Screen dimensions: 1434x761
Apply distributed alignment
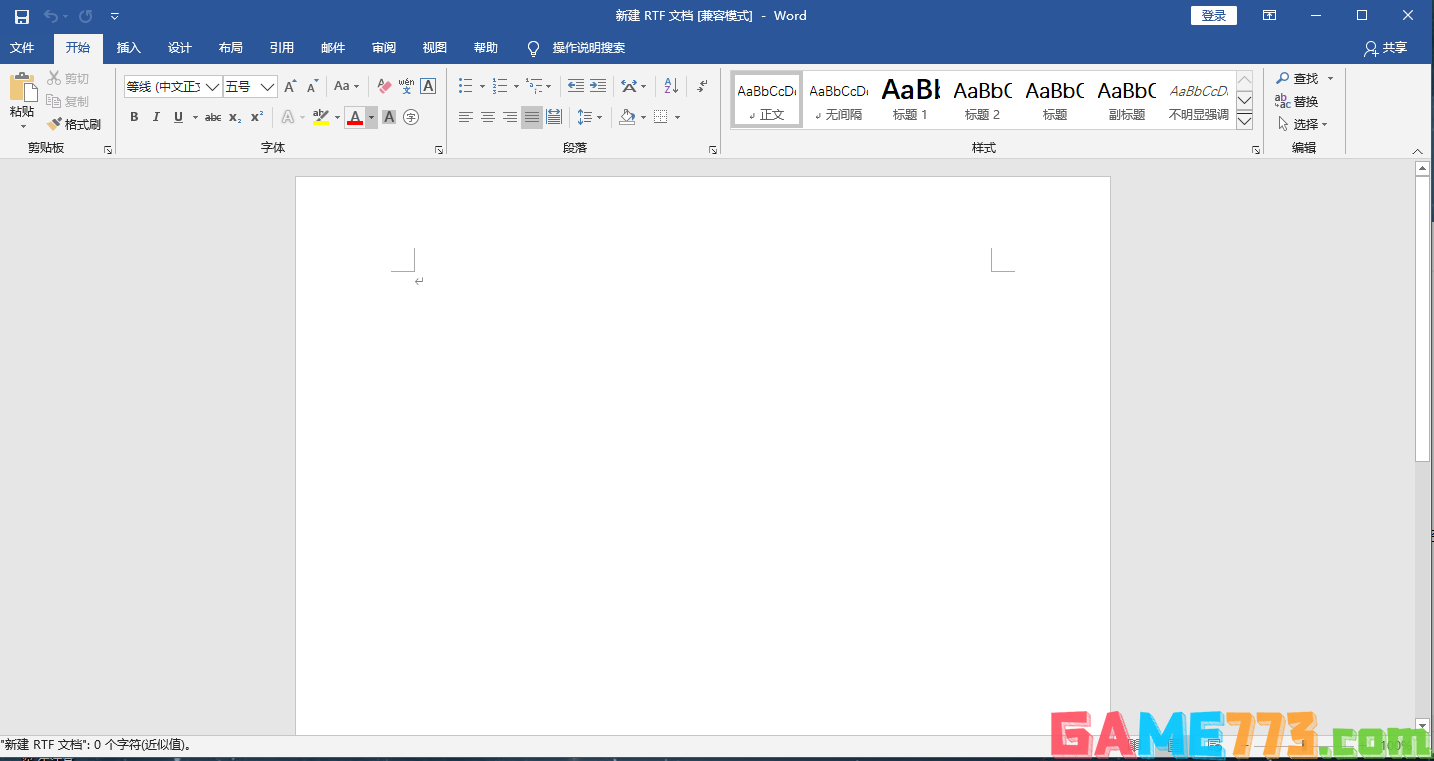[554, 117]
